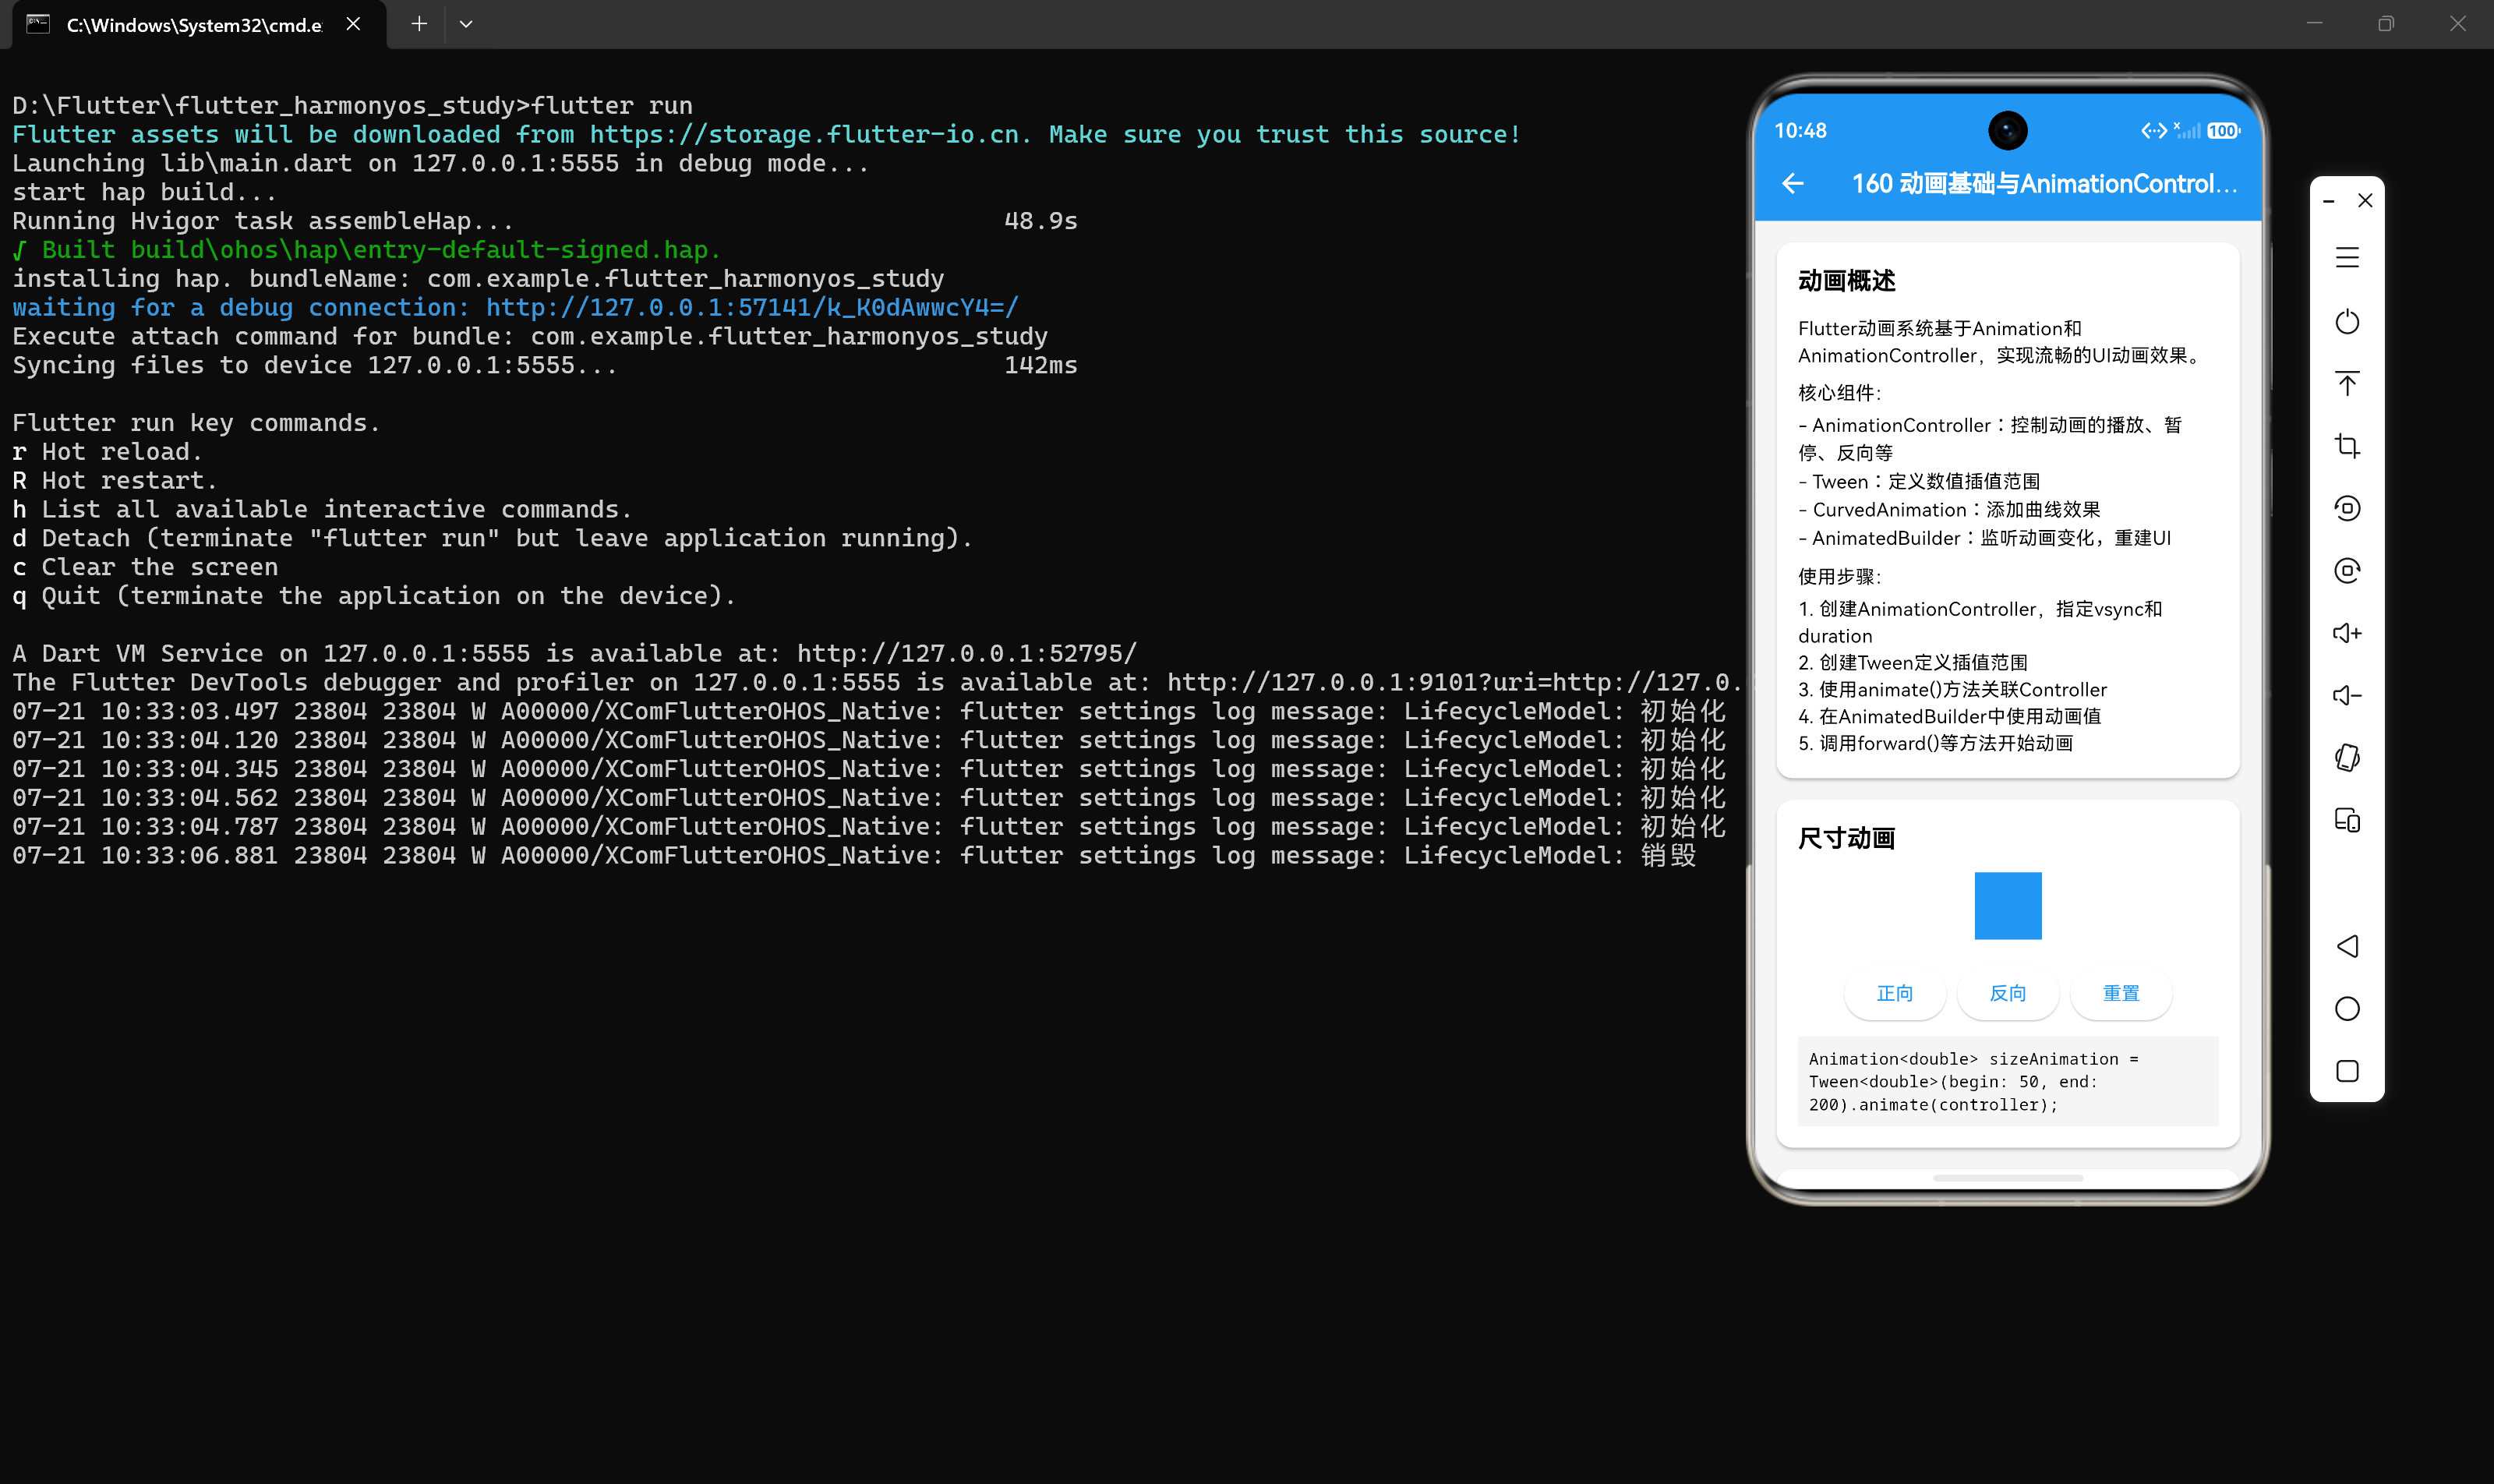
Task: Tap the 反向 reverse animation button
Action: [x=2007, y=993]
